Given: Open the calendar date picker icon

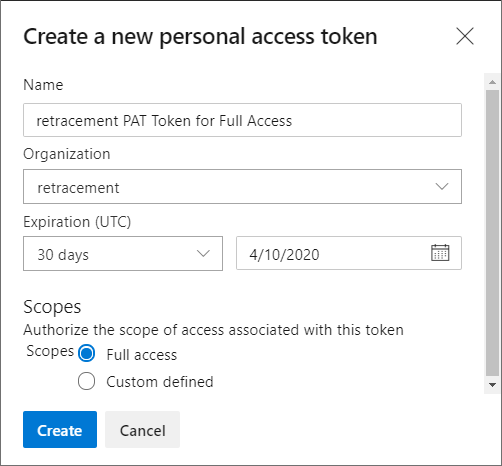Looking at the screenshot, I should [x=440, y=253].
